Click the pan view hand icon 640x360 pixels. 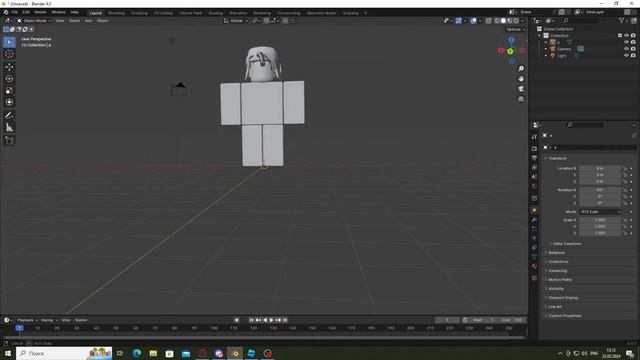521,79
